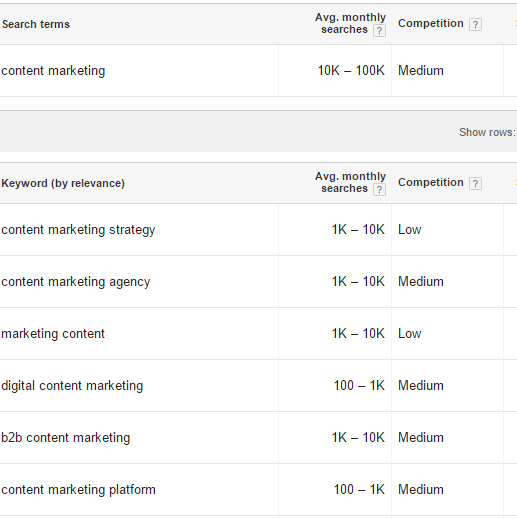The image size is (517, 519).
Task: Open Competition help icon in Keyword table header
Action: pos(475,183)
